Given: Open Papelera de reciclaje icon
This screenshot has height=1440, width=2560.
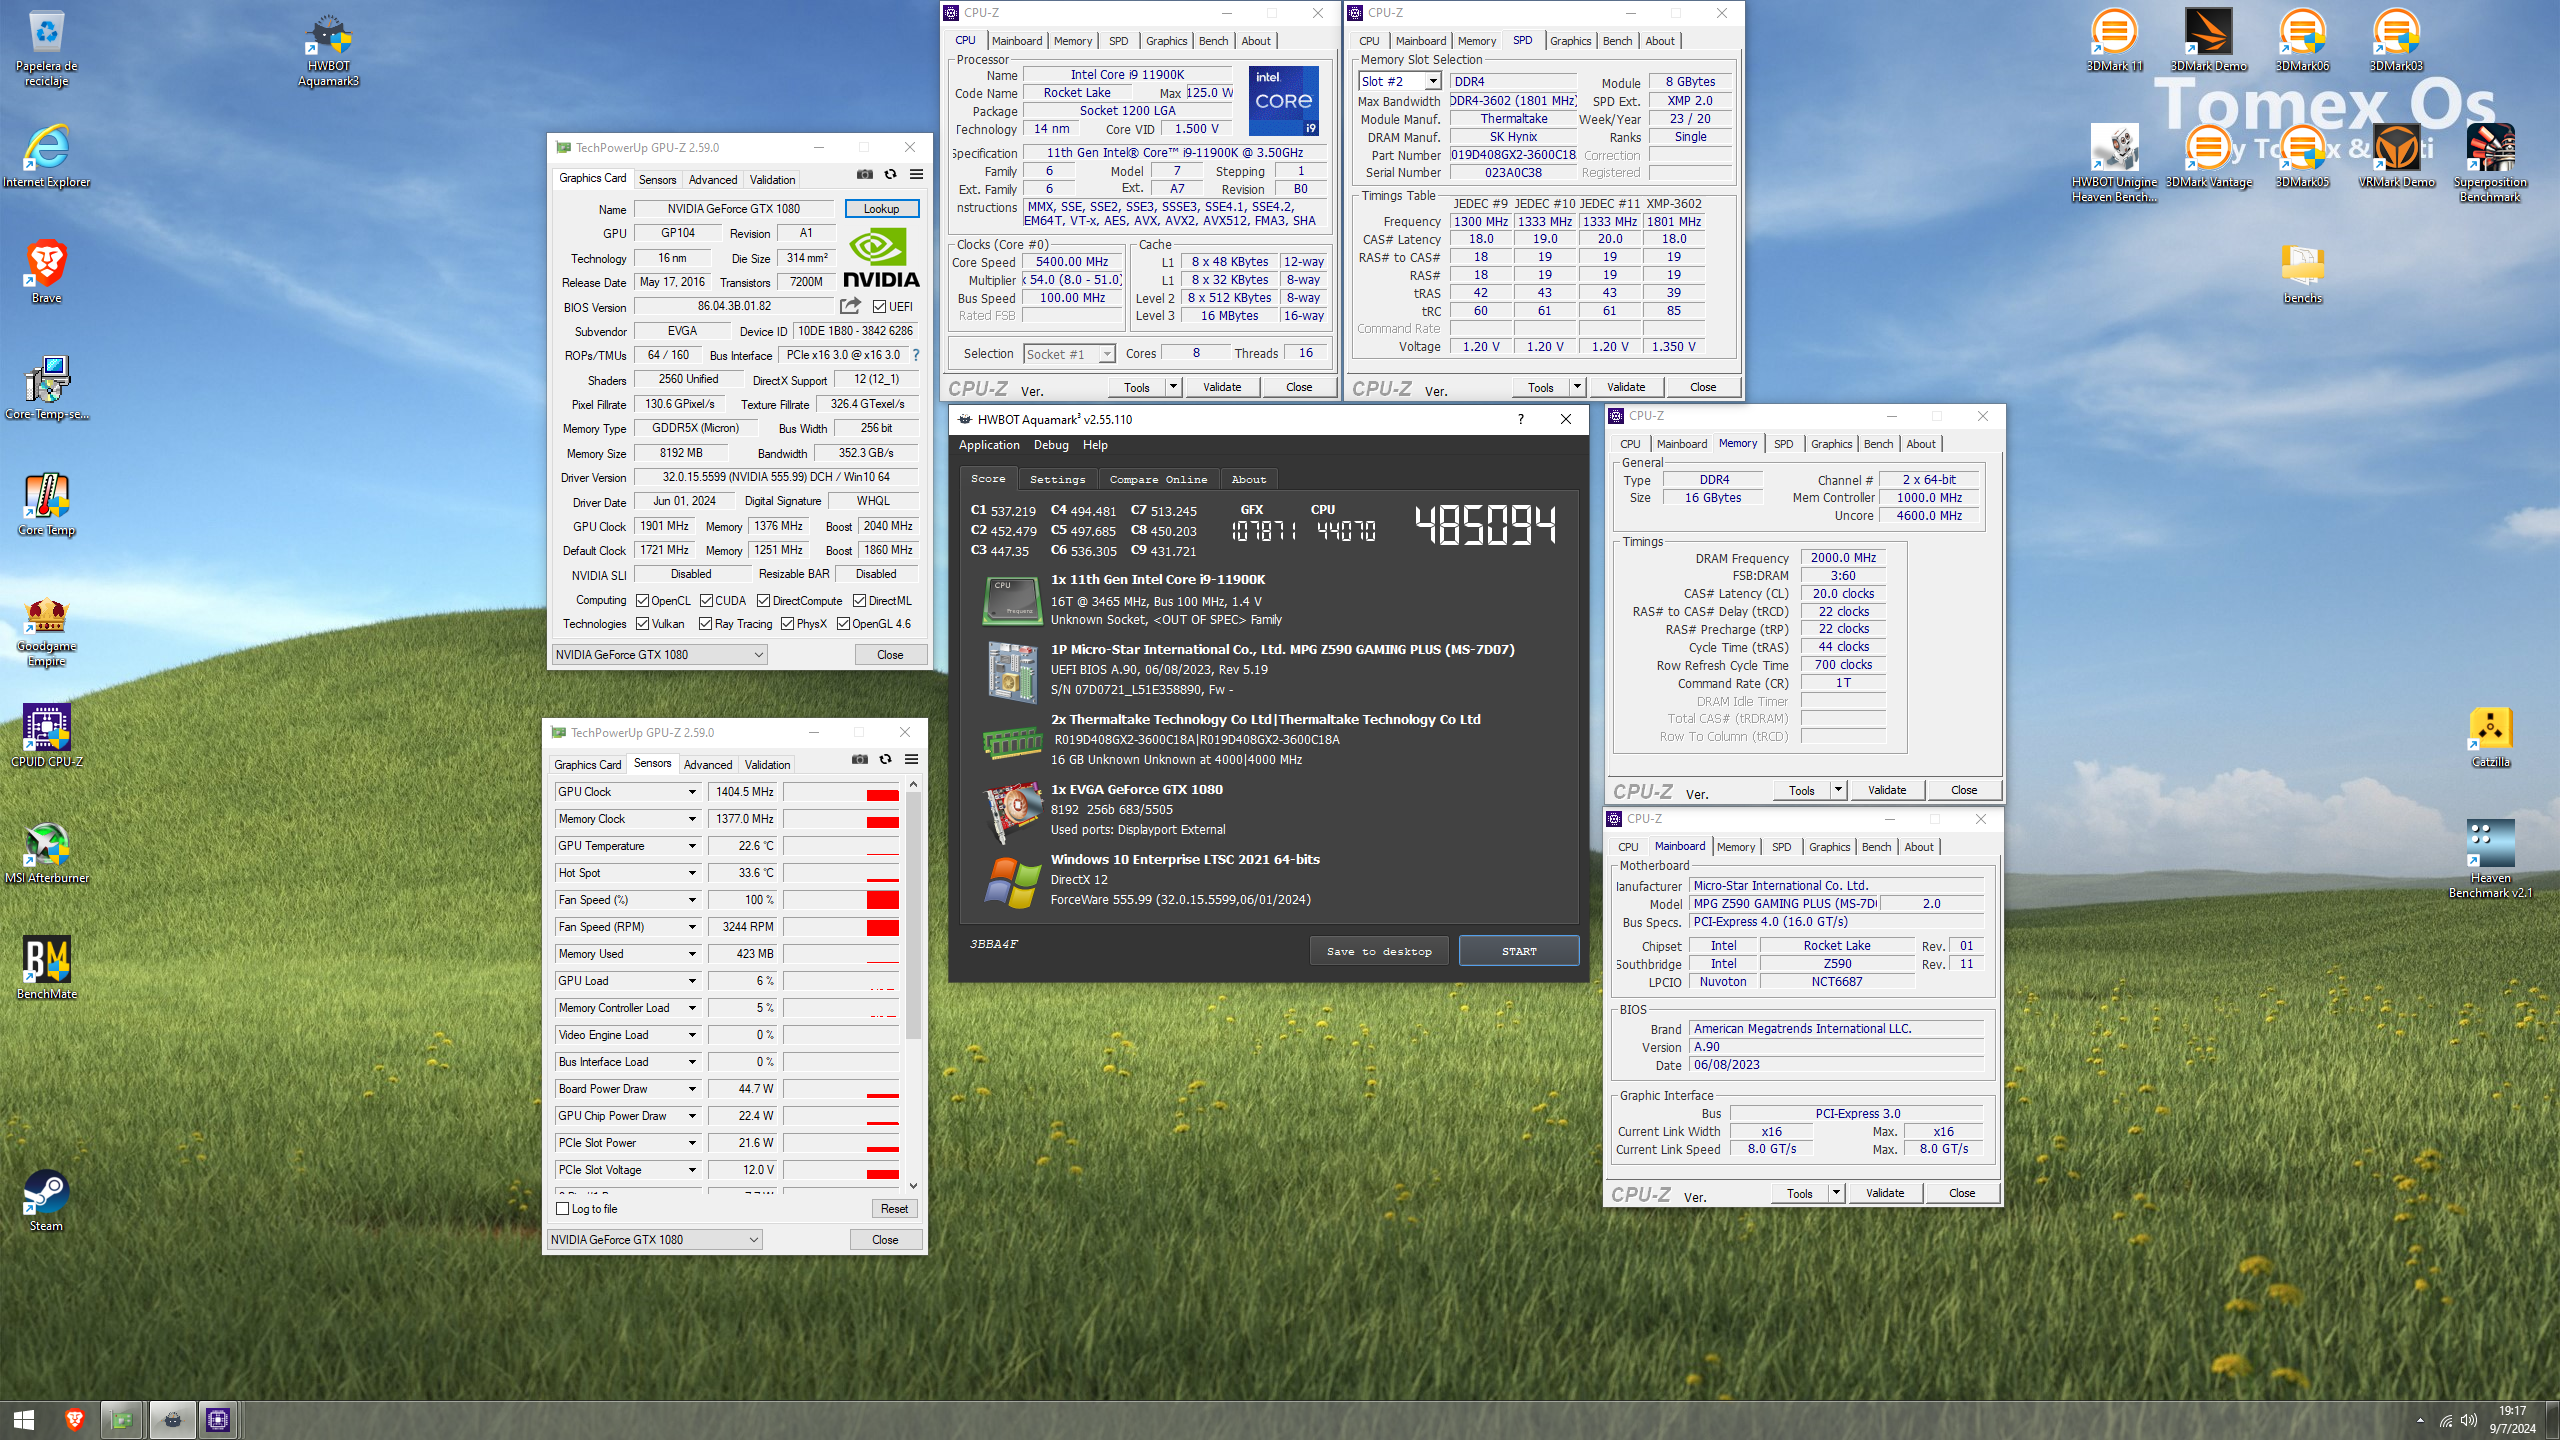Looking at the screenshot, I should tap(47, 50).
